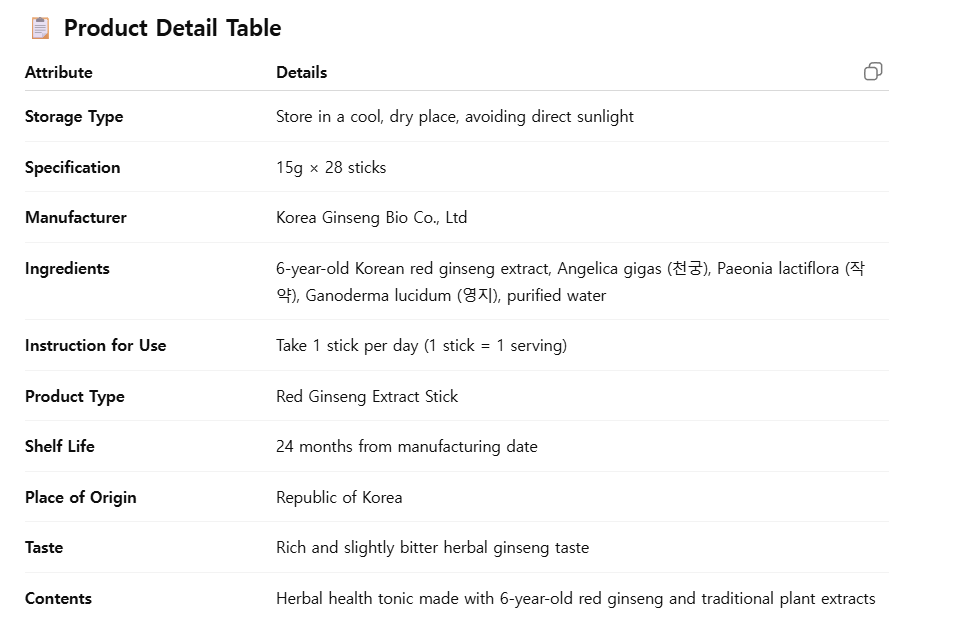This screenshot has height=642, width=959.
Task: Click the Details column header
Action: click(x=301, y=72)
